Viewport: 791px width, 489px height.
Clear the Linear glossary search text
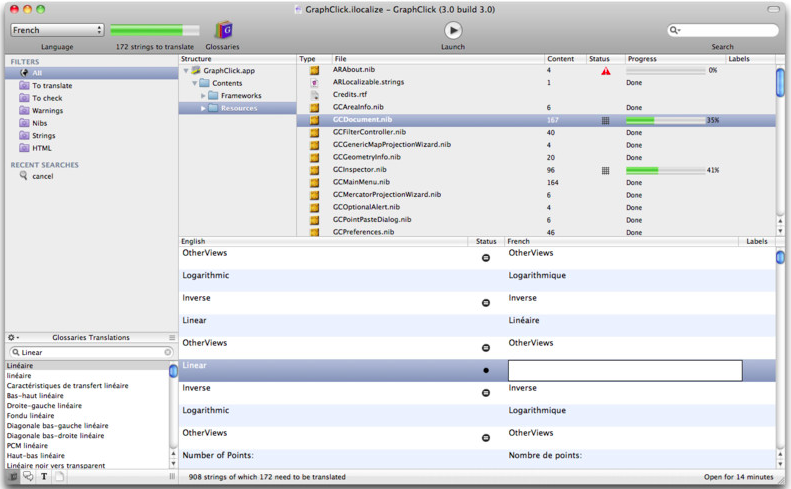[x=167, y=352]
